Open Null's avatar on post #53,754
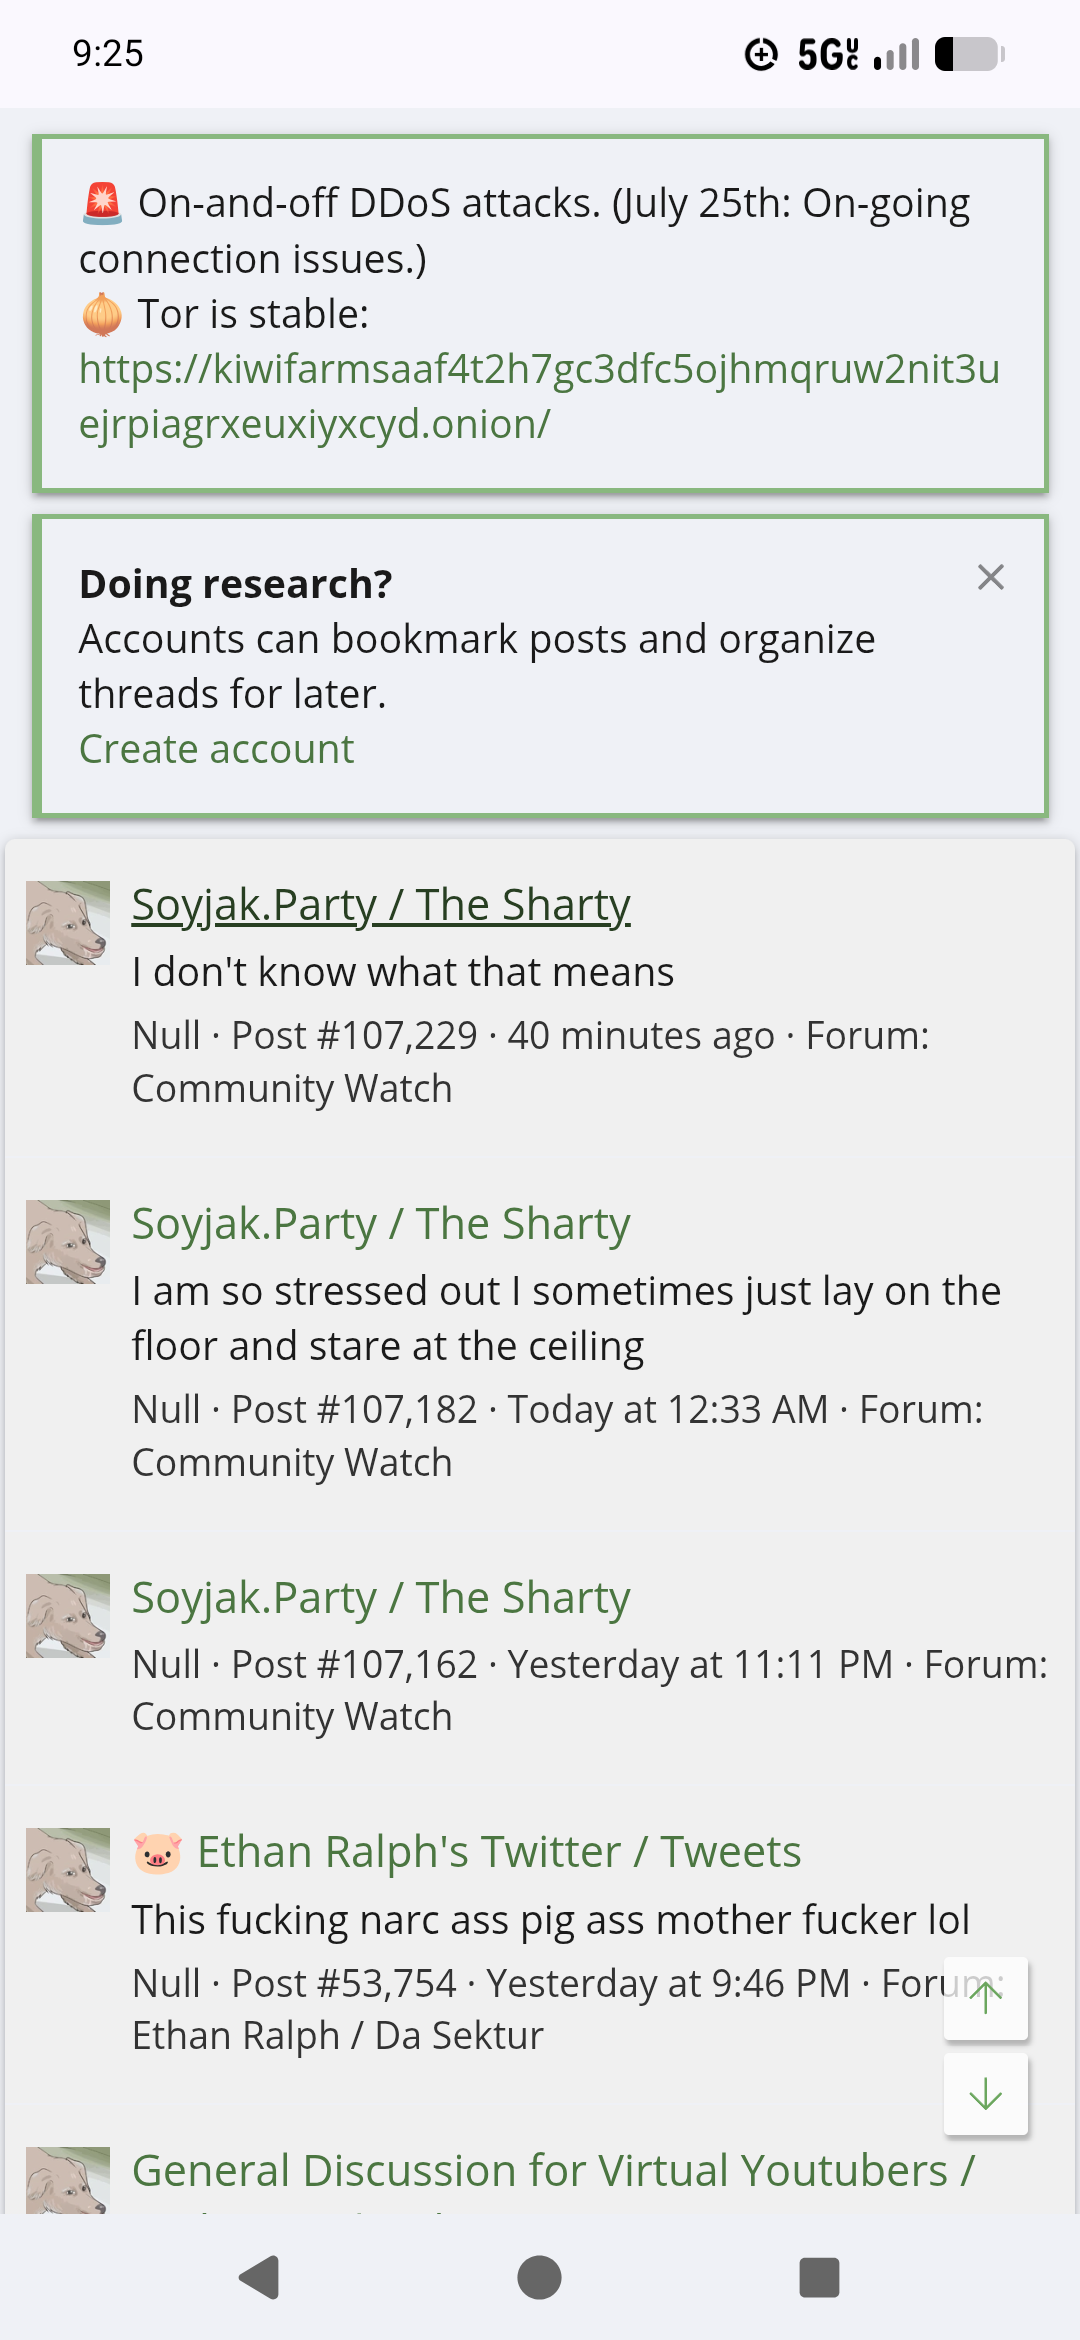The height and width of the screenshot is (2340, 1080). [67, 1869]
